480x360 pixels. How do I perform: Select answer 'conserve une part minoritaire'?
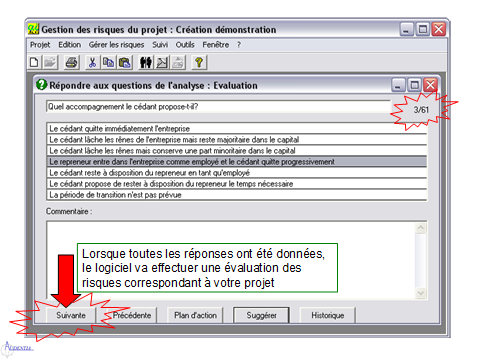(237, 151)
